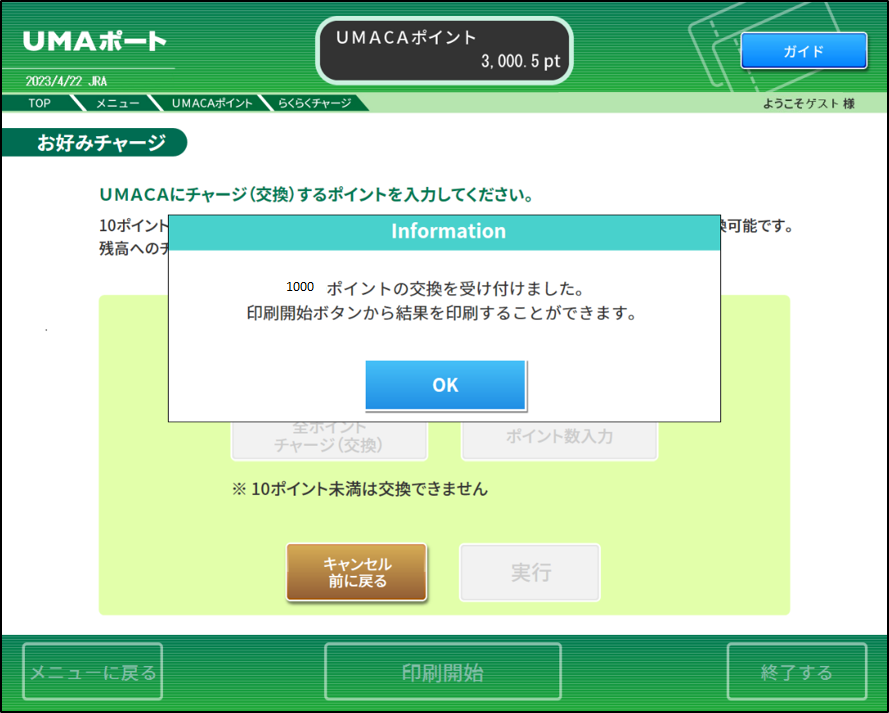889x713 pixels.
Task: Switch to UMACAポイント breadcrumb tab
Action: coord(211,103)
